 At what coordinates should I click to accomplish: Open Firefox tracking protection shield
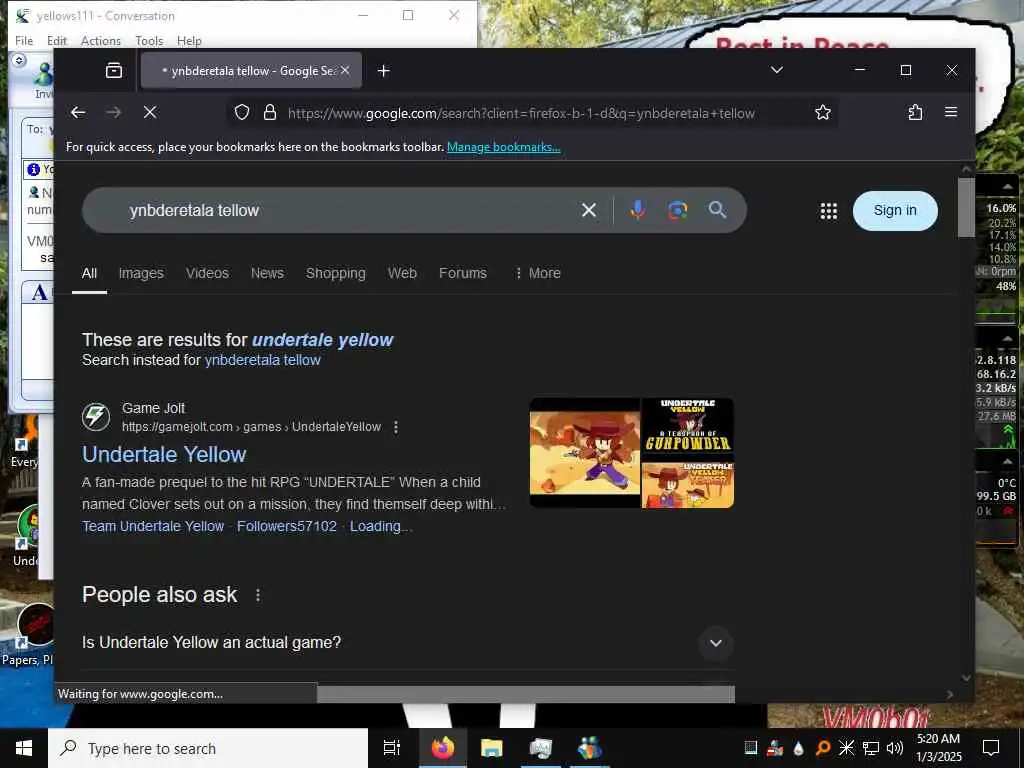point(242,112)
